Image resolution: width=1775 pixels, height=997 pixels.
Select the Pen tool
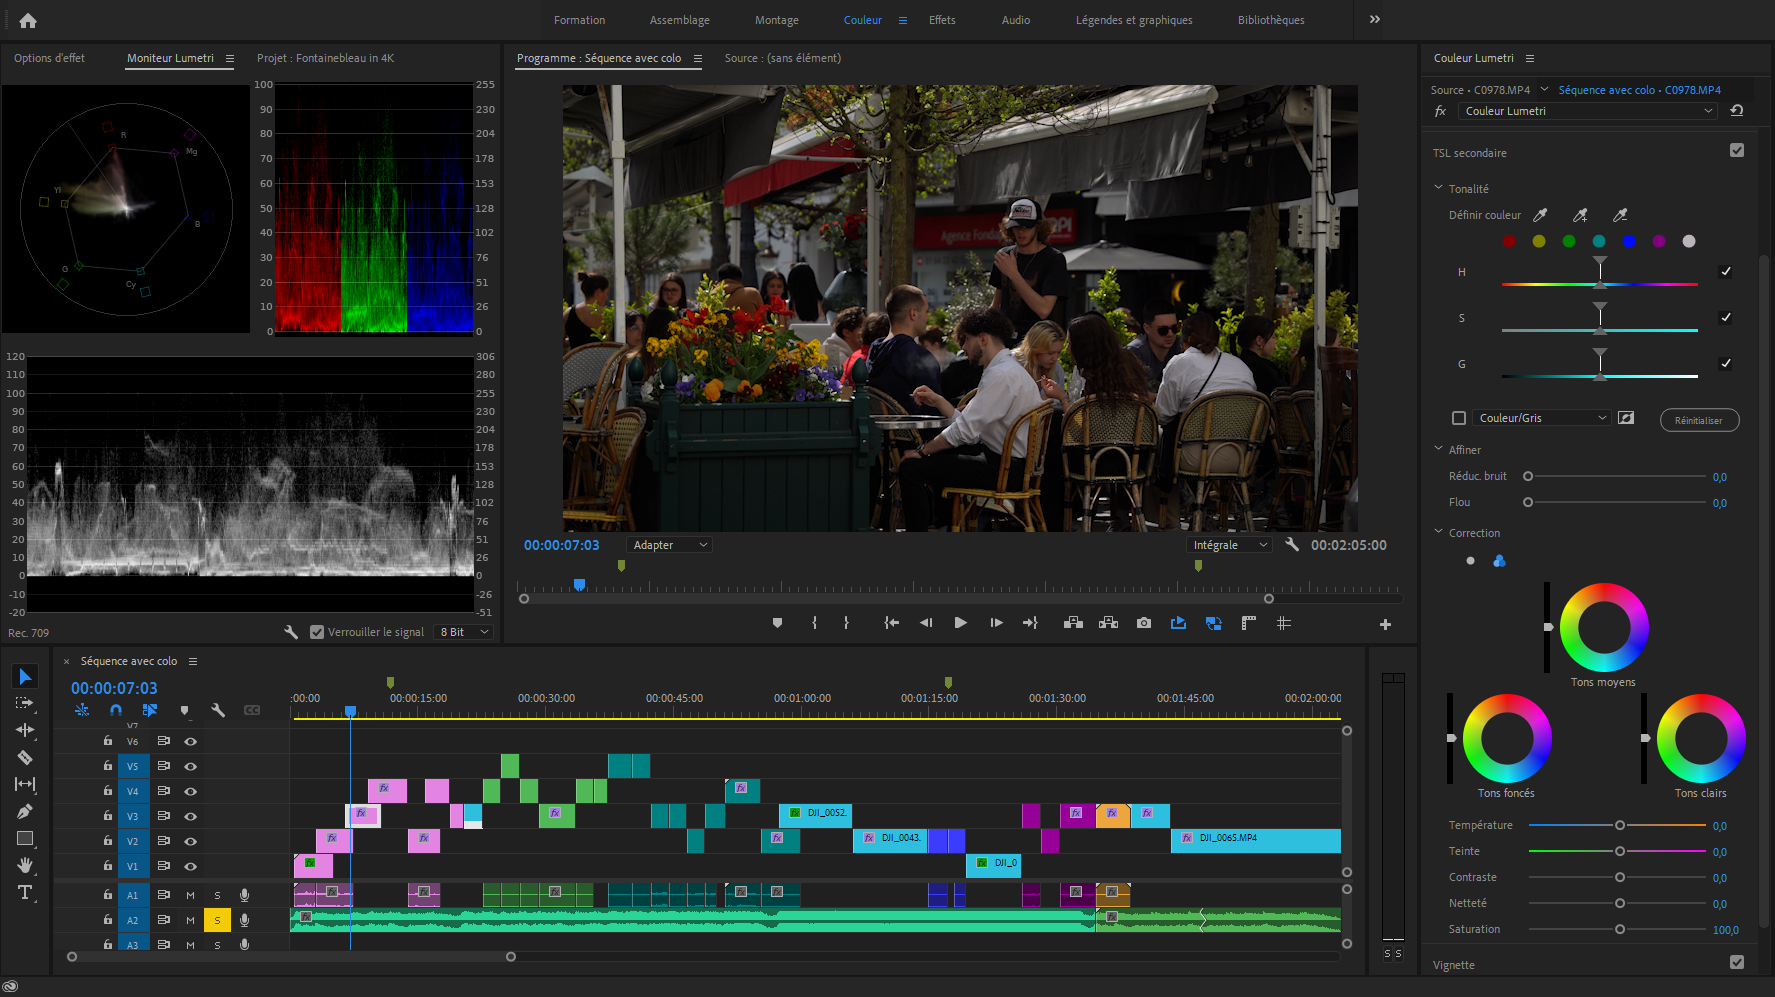(x=25, y=811)
